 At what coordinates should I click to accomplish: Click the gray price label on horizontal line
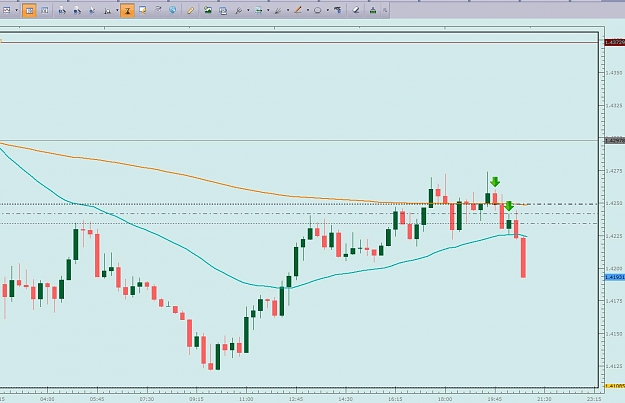[x=615, y=140]
